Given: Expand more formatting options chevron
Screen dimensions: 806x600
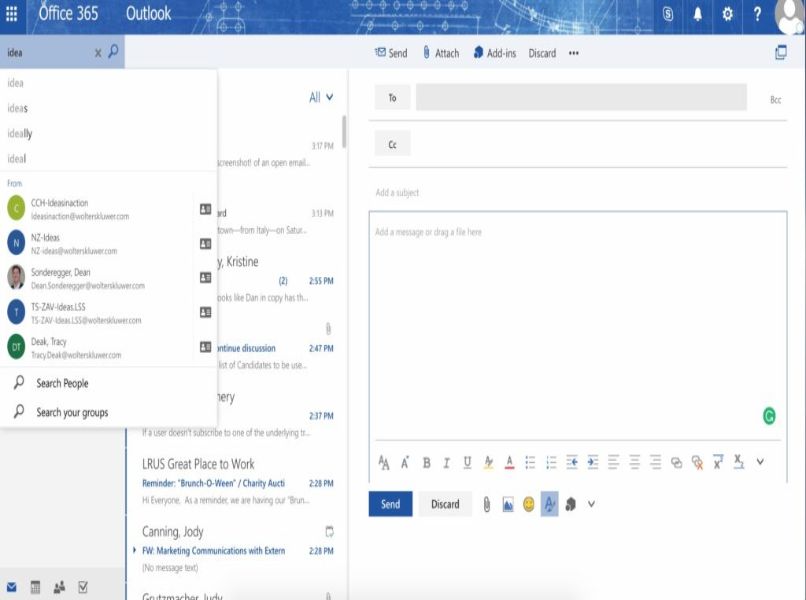Looking at the screenshot, I should pyautogui.click(x=760, y=462).
